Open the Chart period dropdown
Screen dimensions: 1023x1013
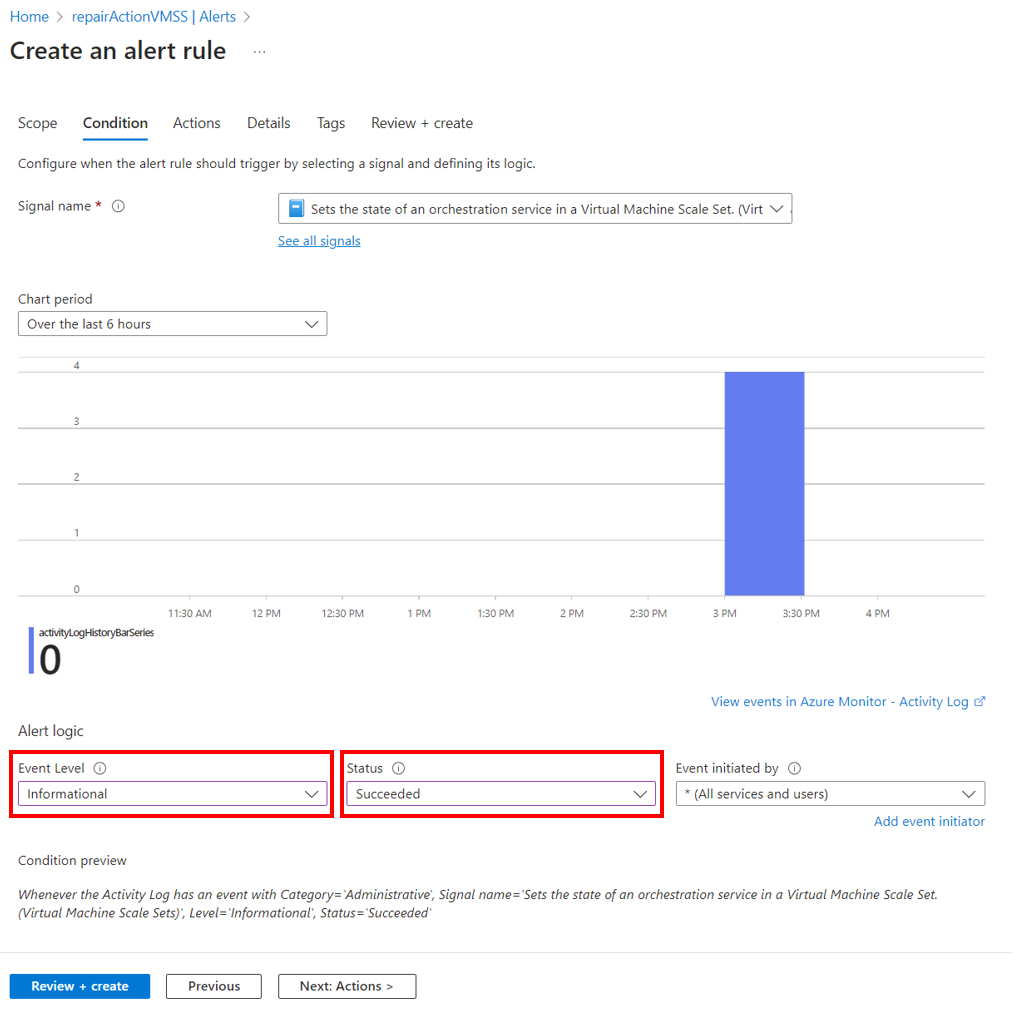(172, 324)
